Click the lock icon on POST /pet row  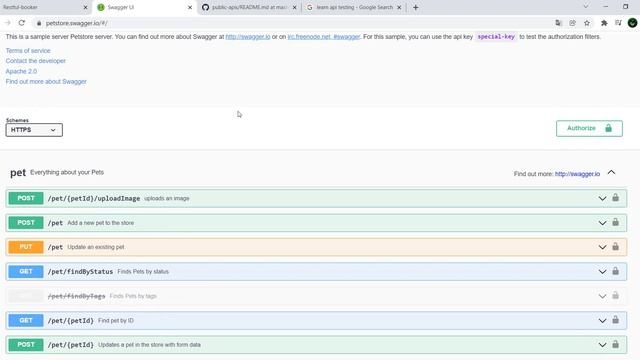pos(616,222)
